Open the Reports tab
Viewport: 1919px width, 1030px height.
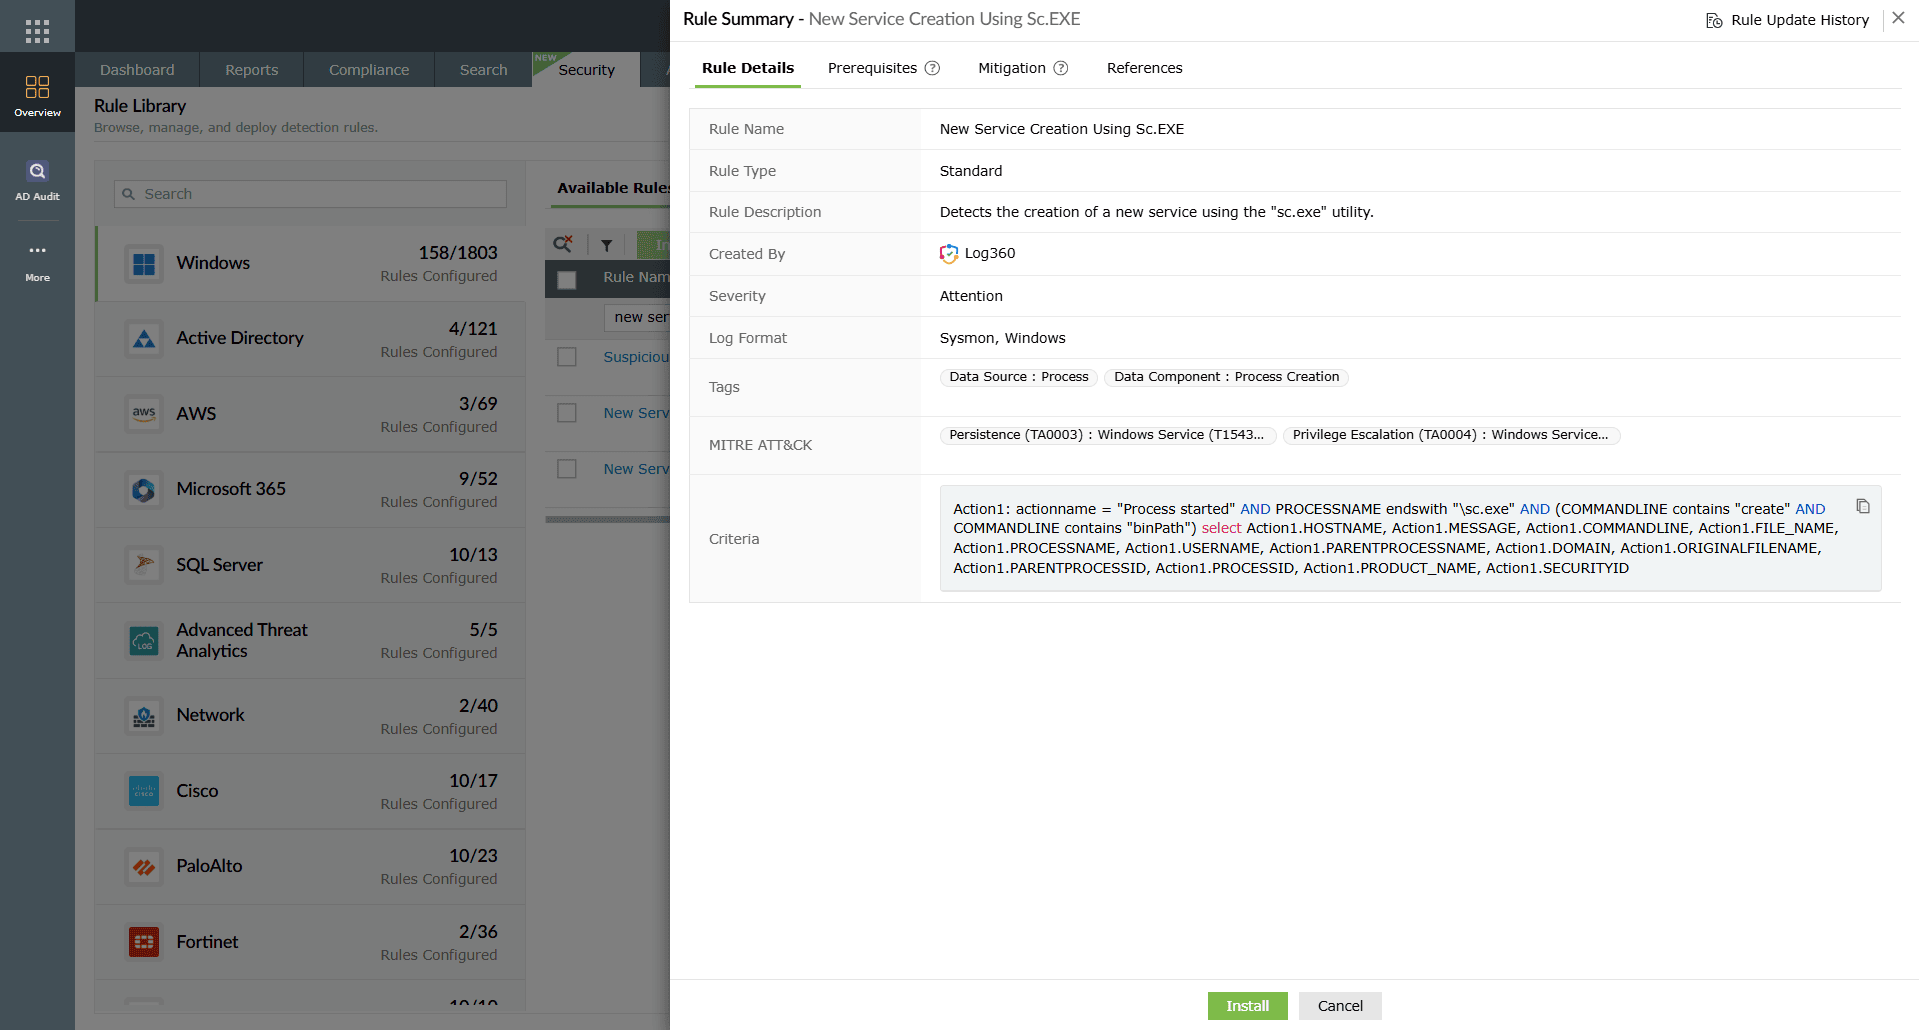pos(251,70)
